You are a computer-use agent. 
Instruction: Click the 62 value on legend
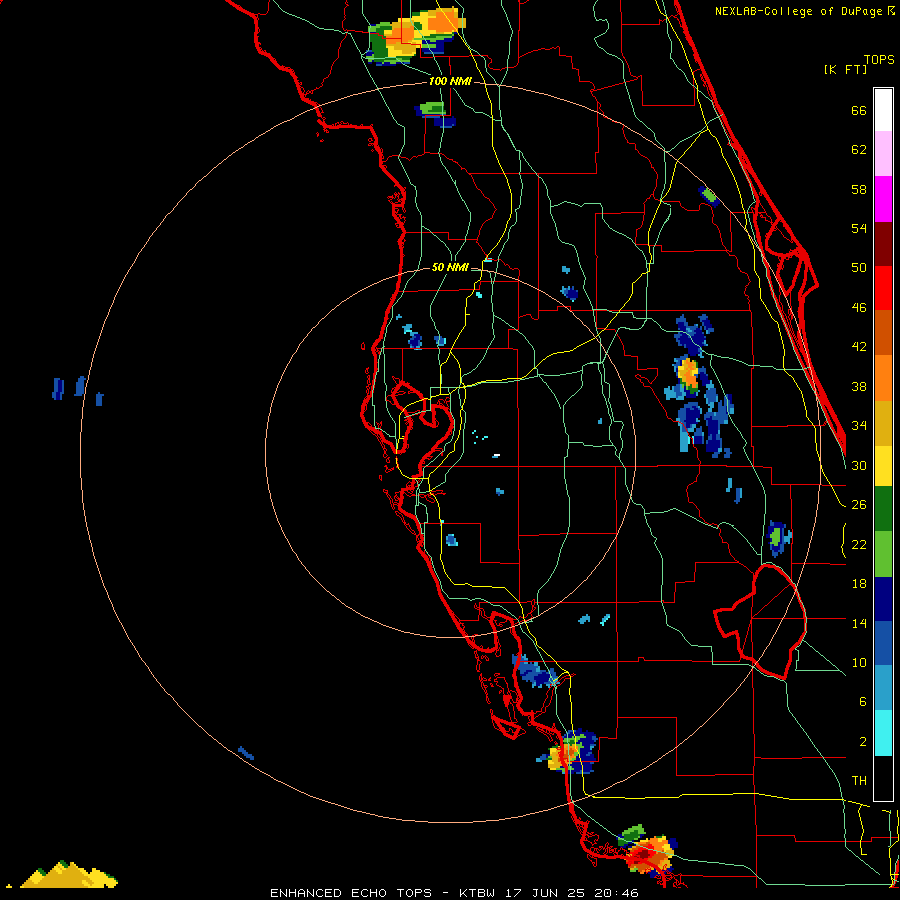859,150
